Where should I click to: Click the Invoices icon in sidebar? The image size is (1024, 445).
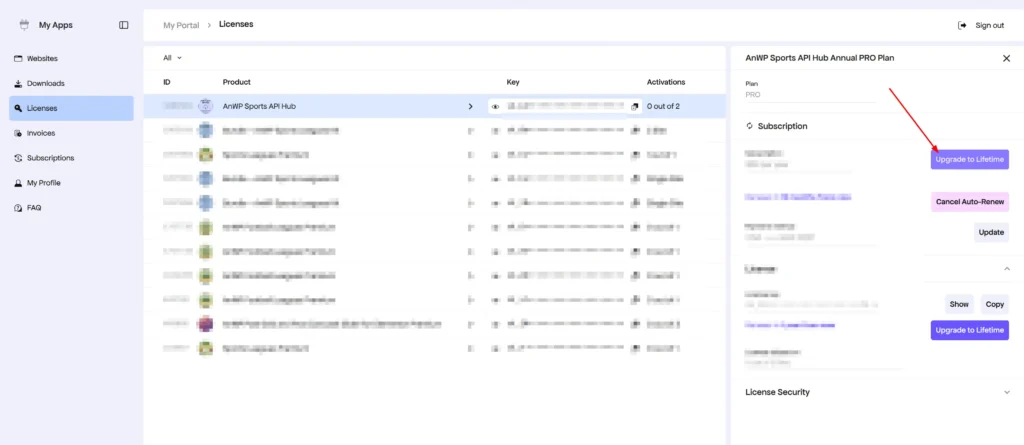pyautogui.click(x=18, y=133)
